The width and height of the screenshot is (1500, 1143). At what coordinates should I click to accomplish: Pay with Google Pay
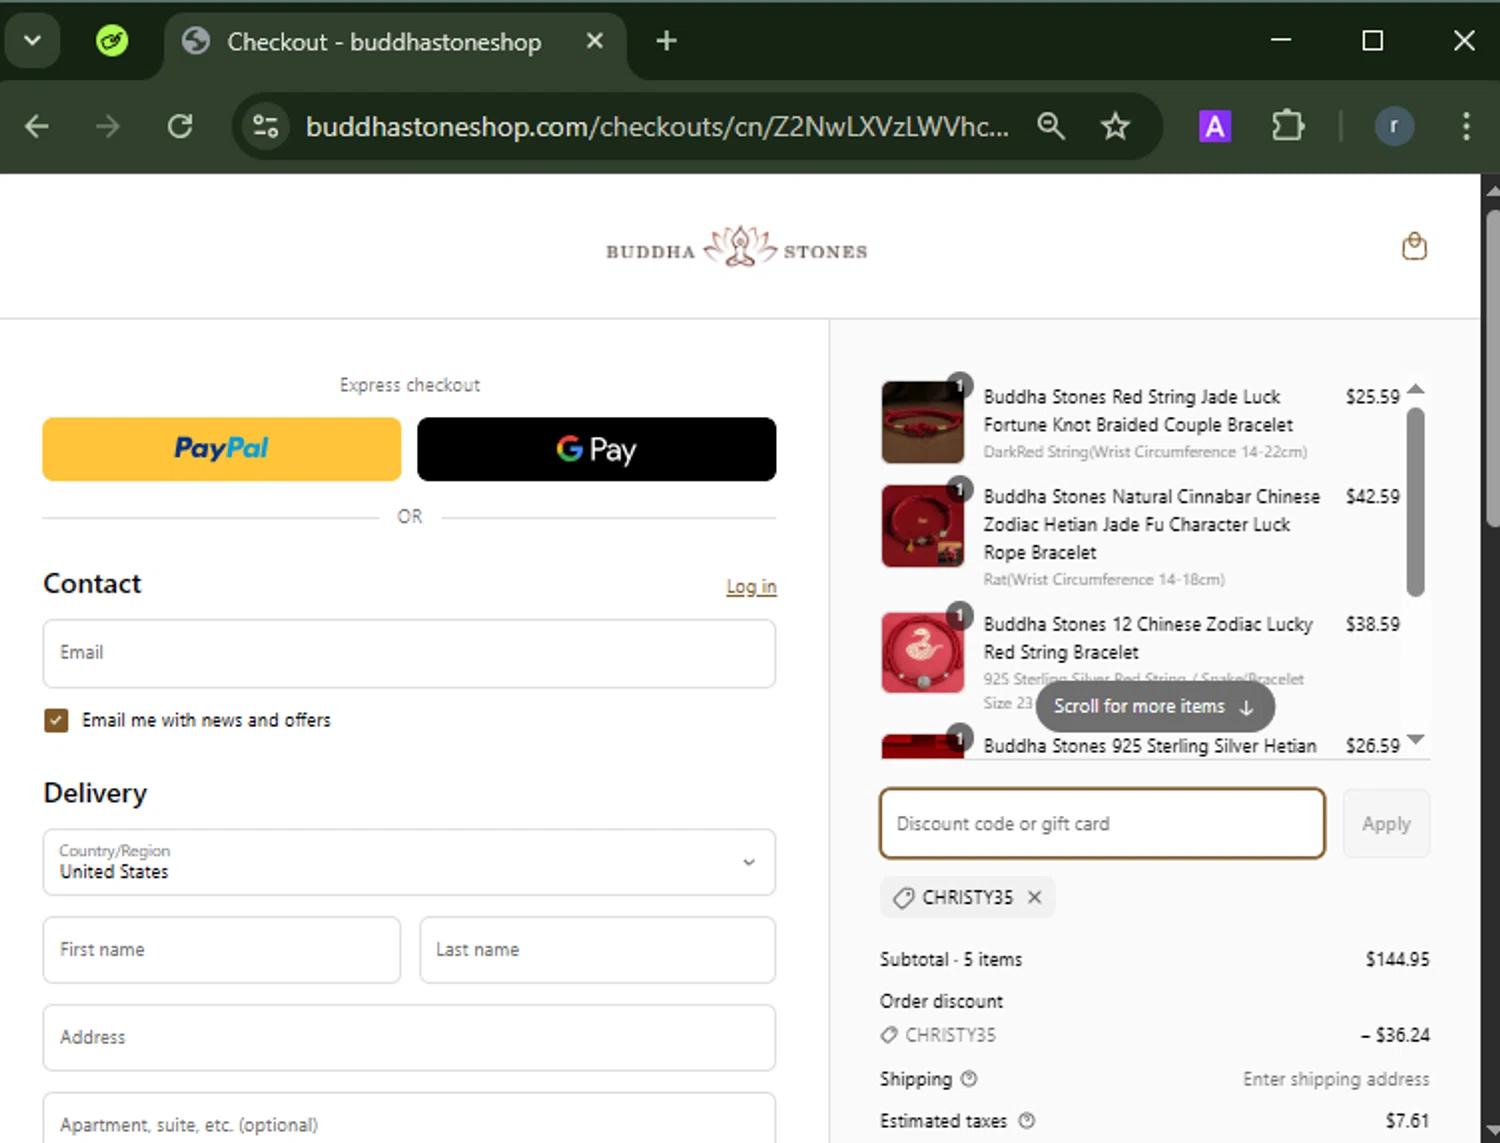[597, 449]
